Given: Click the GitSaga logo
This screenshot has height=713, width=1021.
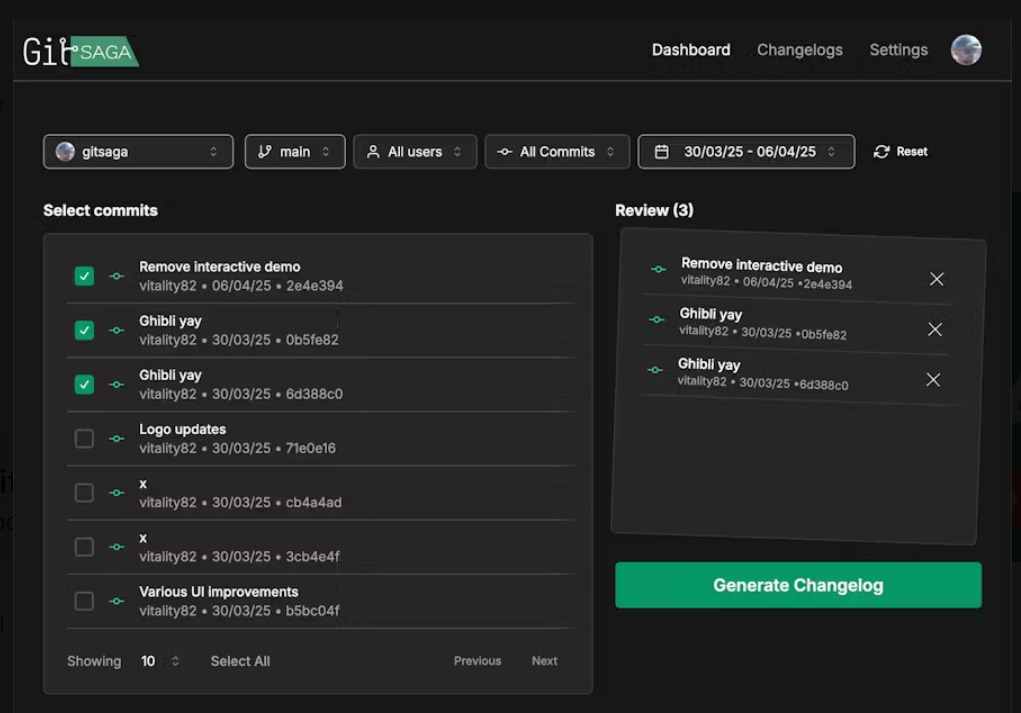Looking at the screenshot, I should click(81, 51).
